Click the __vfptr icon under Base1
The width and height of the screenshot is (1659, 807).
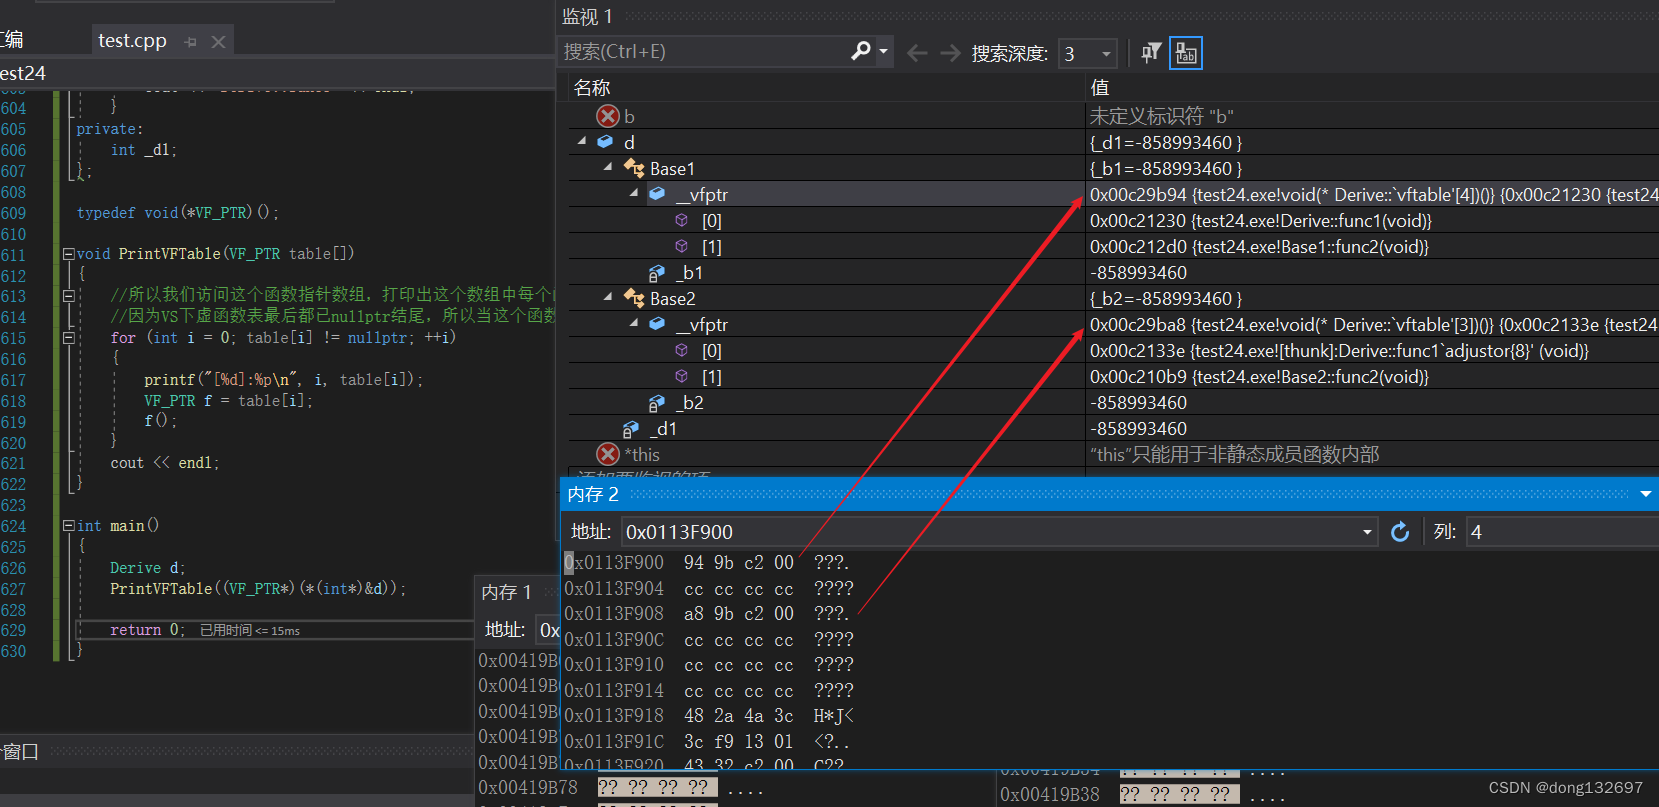click(657, 194)
